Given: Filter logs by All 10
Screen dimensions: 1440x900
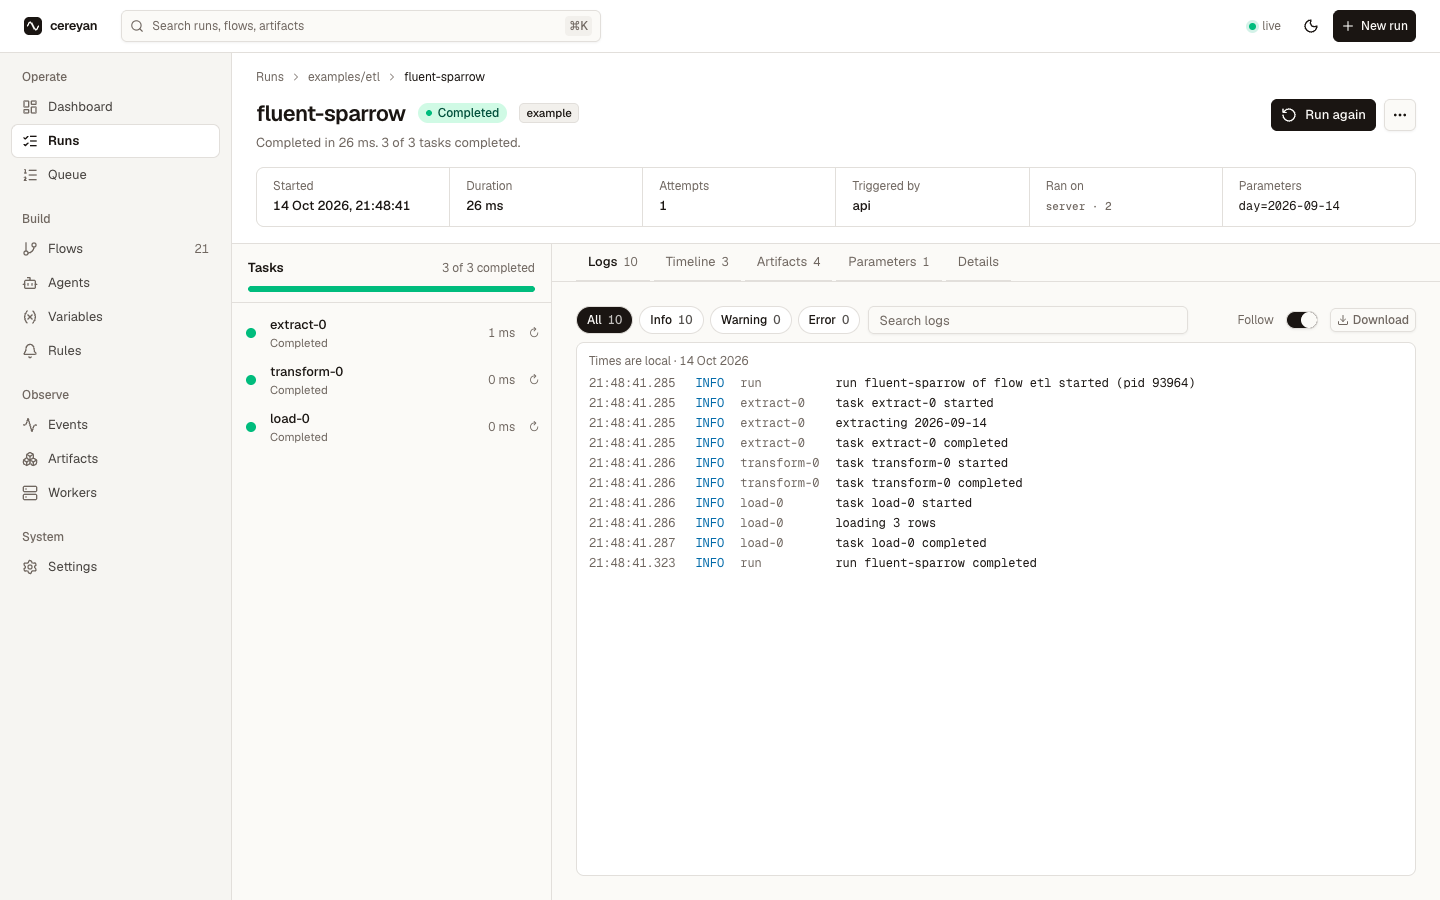Looking at the screenshot, I should [604, 320].
